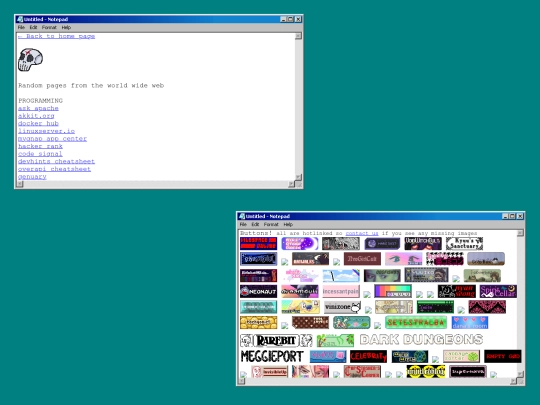The image size is (540, 405).
Task: Click the scroll-up arrow in buttons window
Action: (x=520, y=233)
